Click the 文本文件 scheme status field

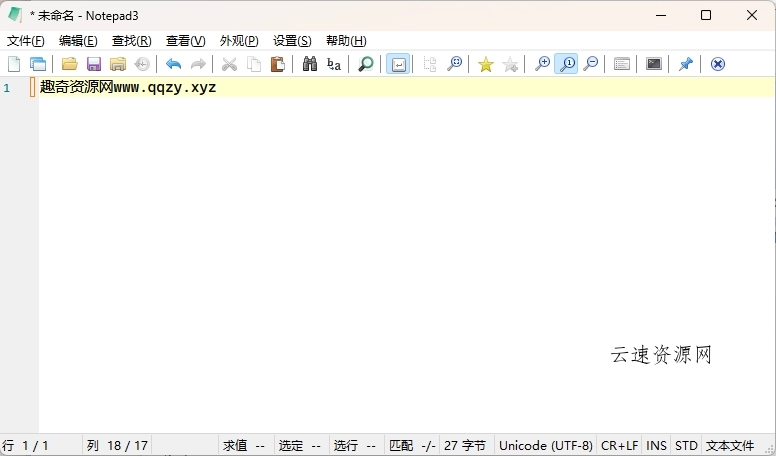click(x=730, y=446)
